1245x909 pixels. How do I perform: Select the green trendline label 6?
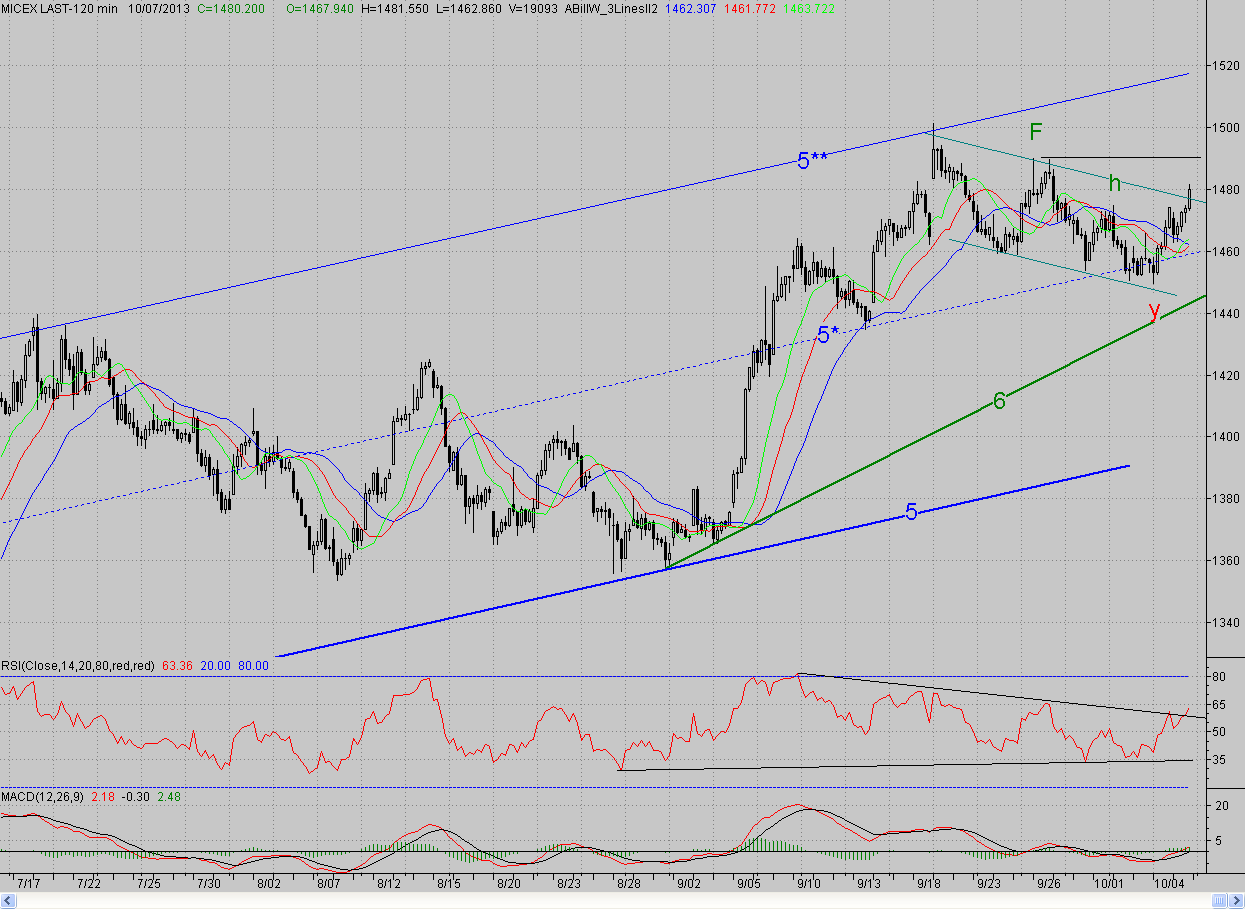pos(999,401)
